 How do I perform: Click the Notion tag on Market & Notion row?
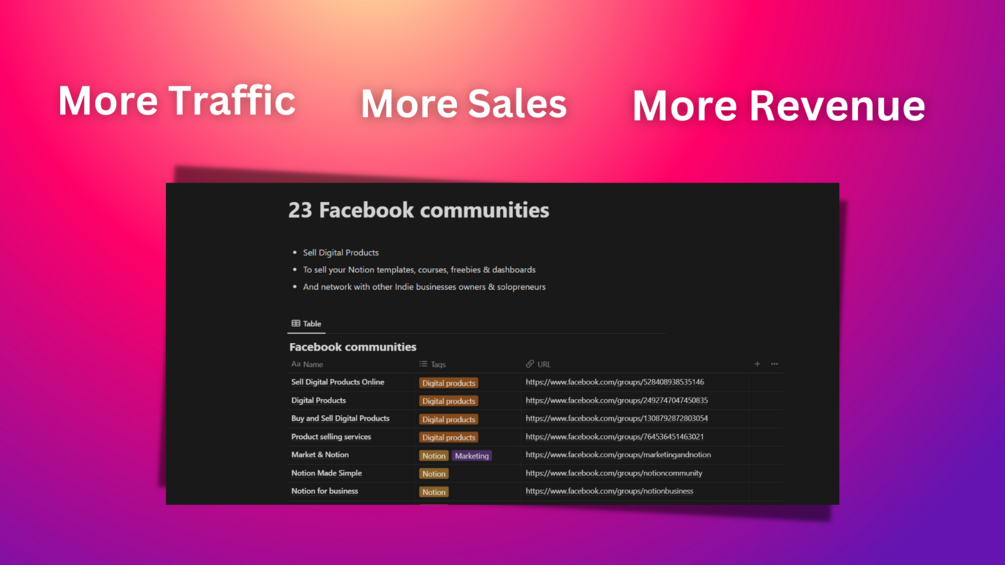pos(434,456)
